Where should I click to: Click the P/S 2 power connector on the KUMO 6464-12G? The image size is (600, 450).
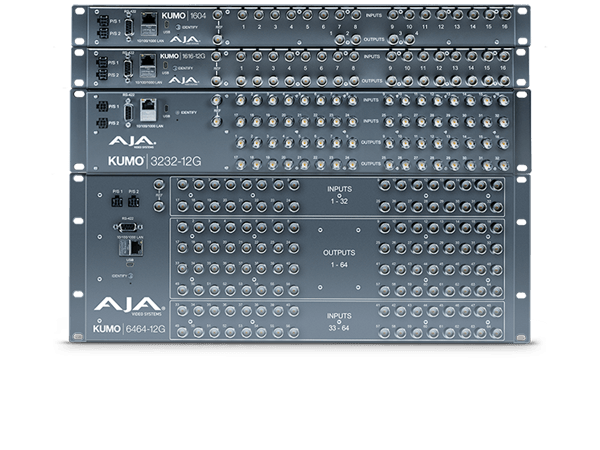pyautogui.click(x=134, y=201)
